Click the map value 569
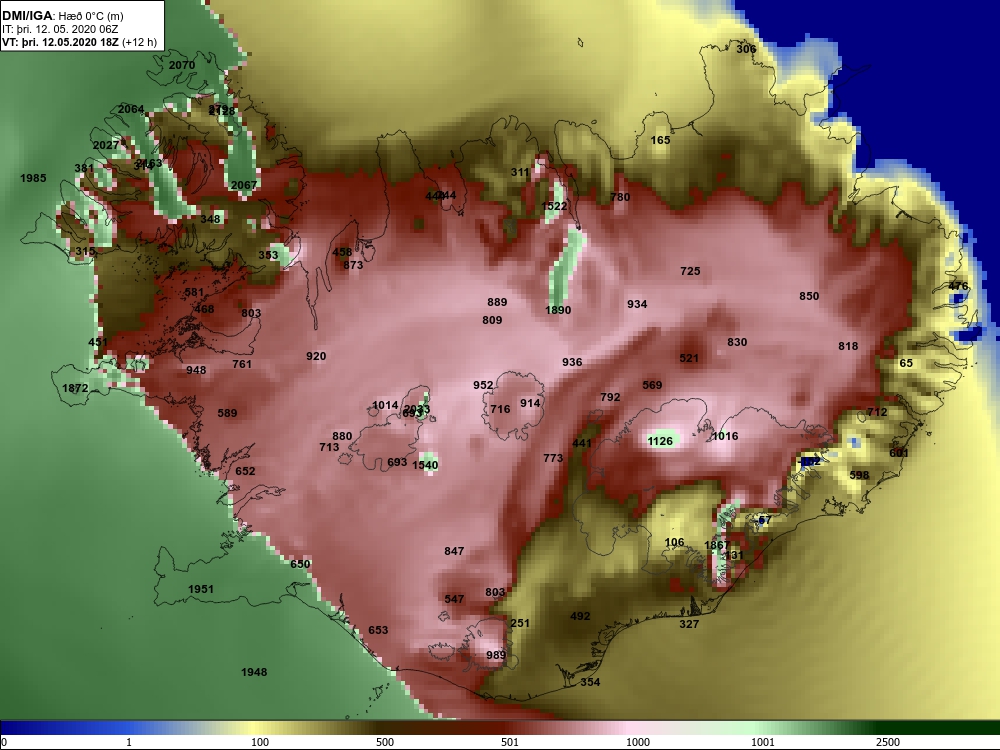The height and width of the screenshot is (750, 1000). click(x=652, y=385)
